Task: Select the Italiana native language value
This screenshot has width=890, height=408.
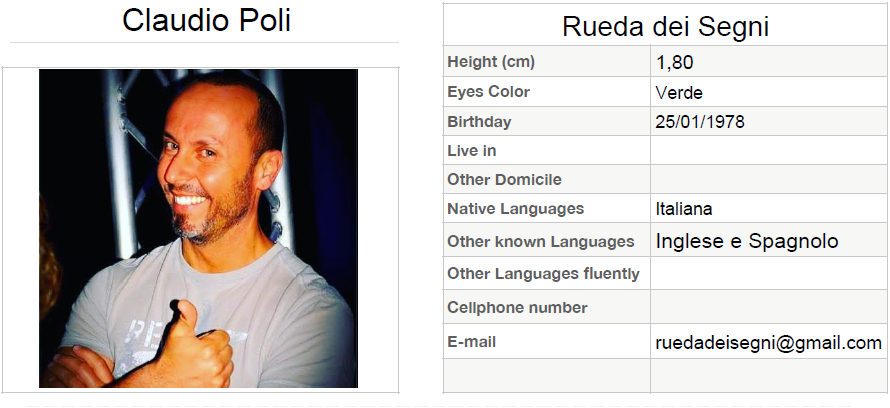Action: [x=683, y=209]
